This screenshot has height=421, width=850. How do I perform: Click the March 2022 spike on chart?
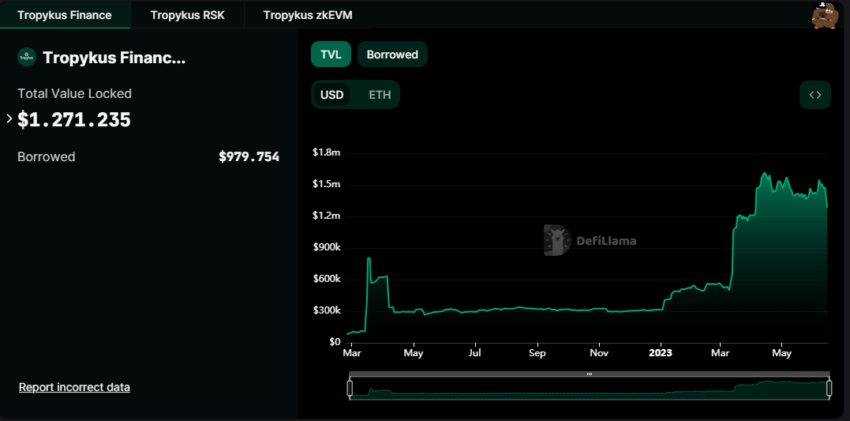[x=369, y=260]
